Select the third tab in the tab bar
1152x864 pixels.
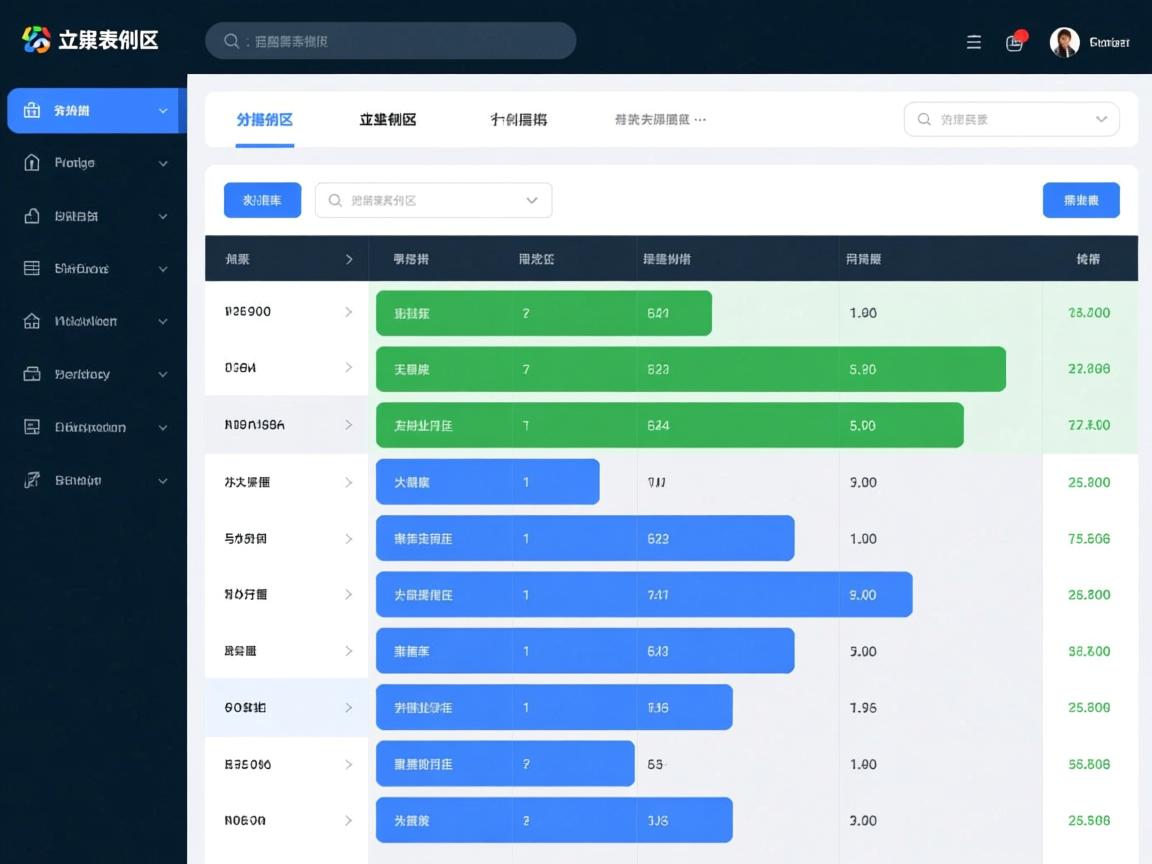(x=518, y=120)
